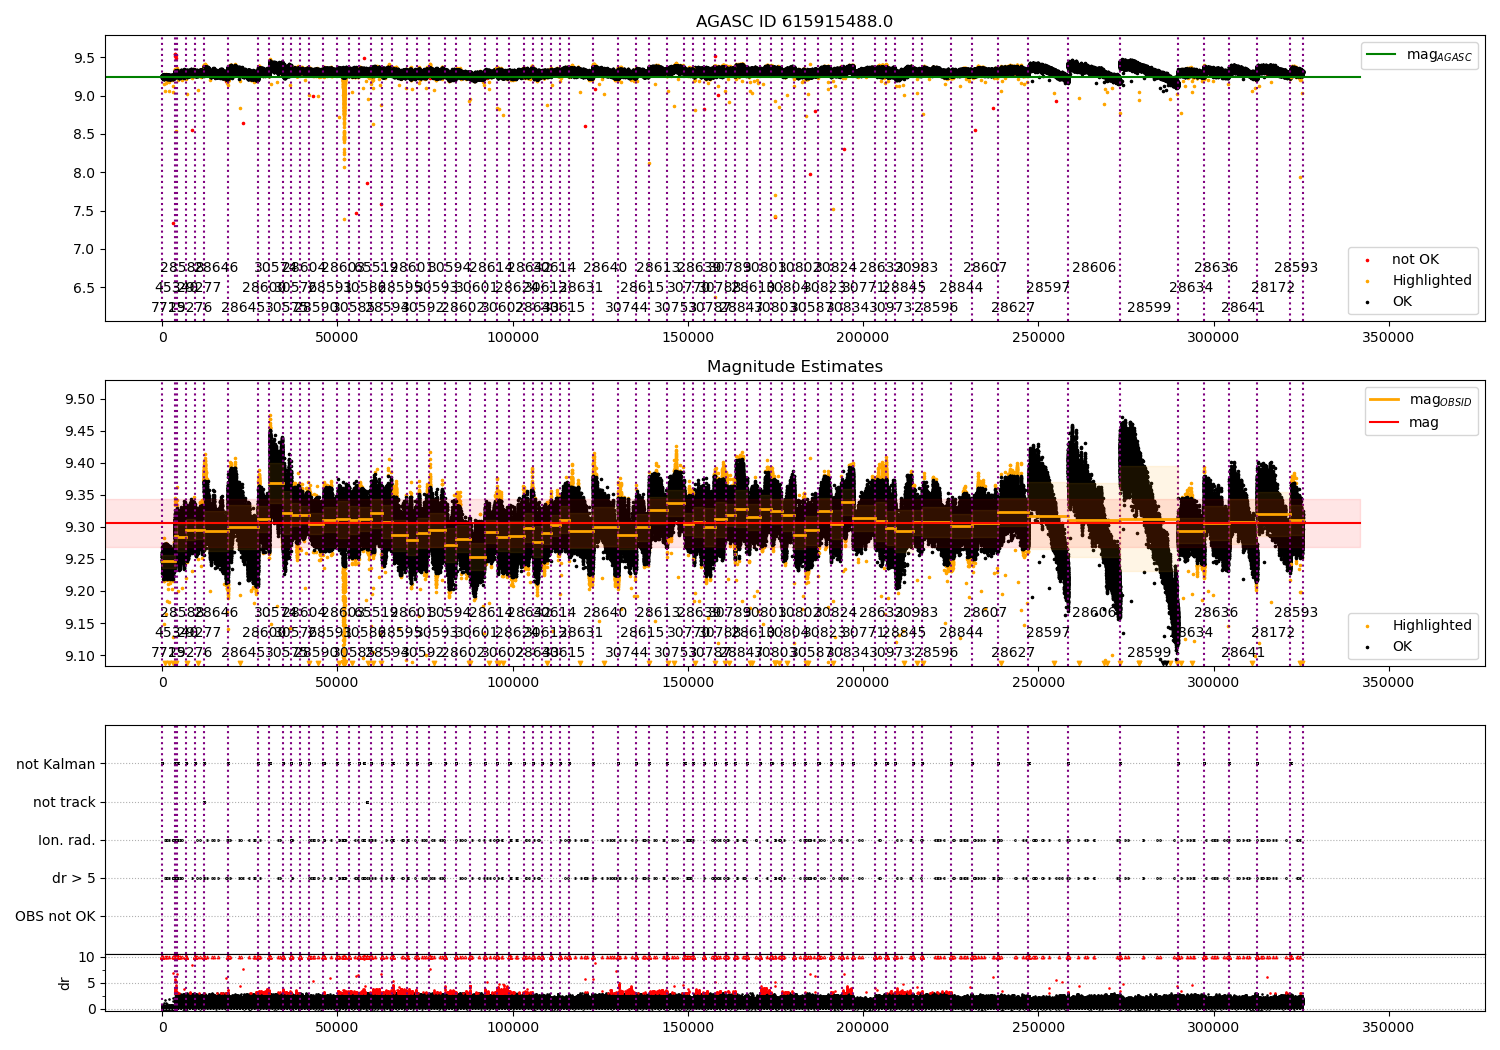Image resolution: width=1500 pixels, height=1050 pixels.
Task: Click orange mag OBSID line in middle legend
Action: point(1385,400)
